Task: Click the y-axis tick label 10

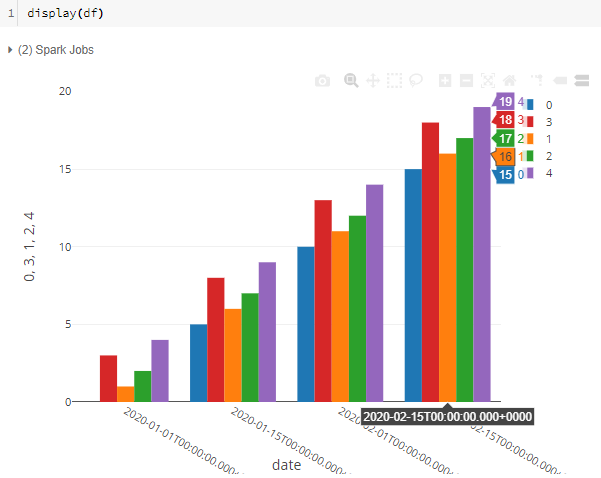Action: point(65,247)
